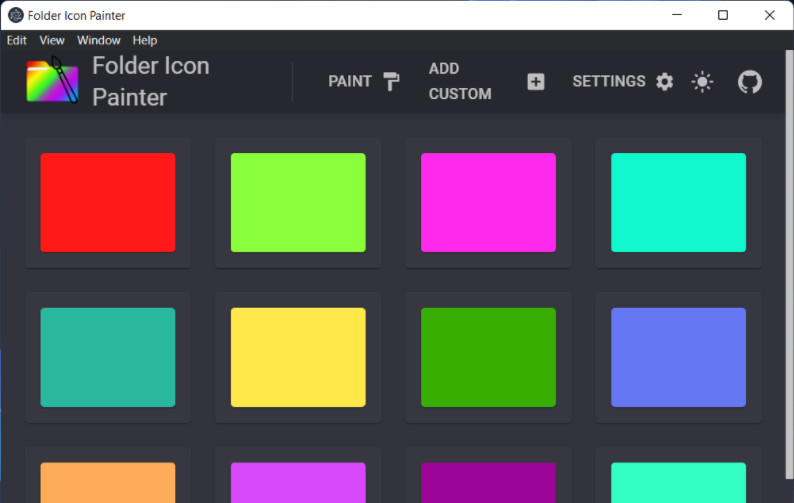Select the bright cyan color swatch
Viewport: 794px width, 503px height.
[x=679, y=203]
